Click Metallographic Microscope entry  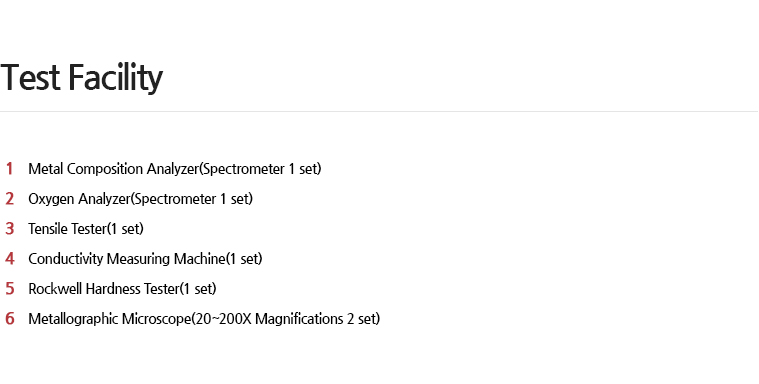click(x=204, y=319)
